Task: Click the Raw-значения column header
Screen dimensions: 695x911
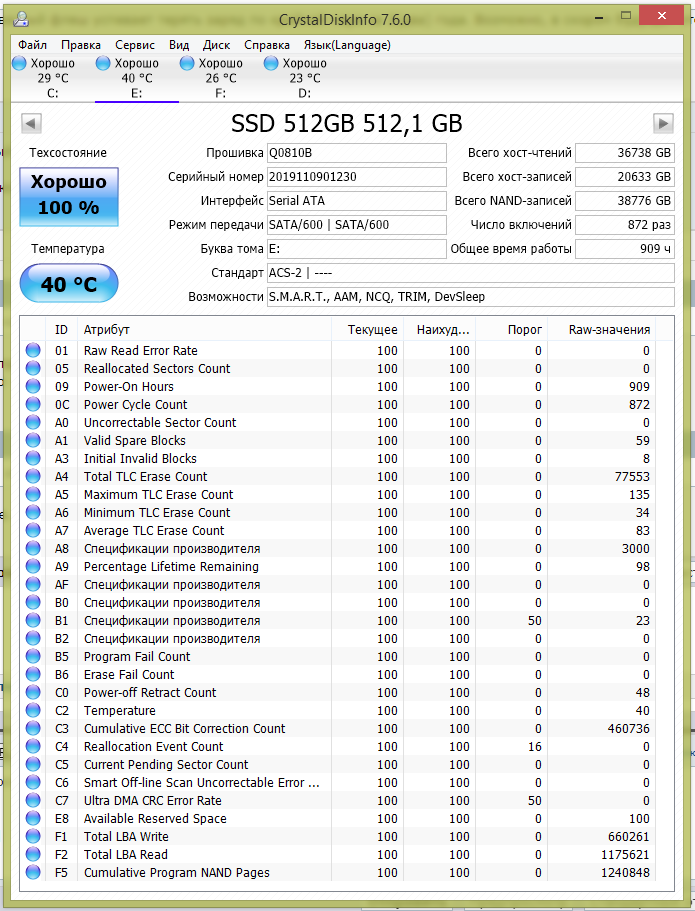Action: (601, 329)
